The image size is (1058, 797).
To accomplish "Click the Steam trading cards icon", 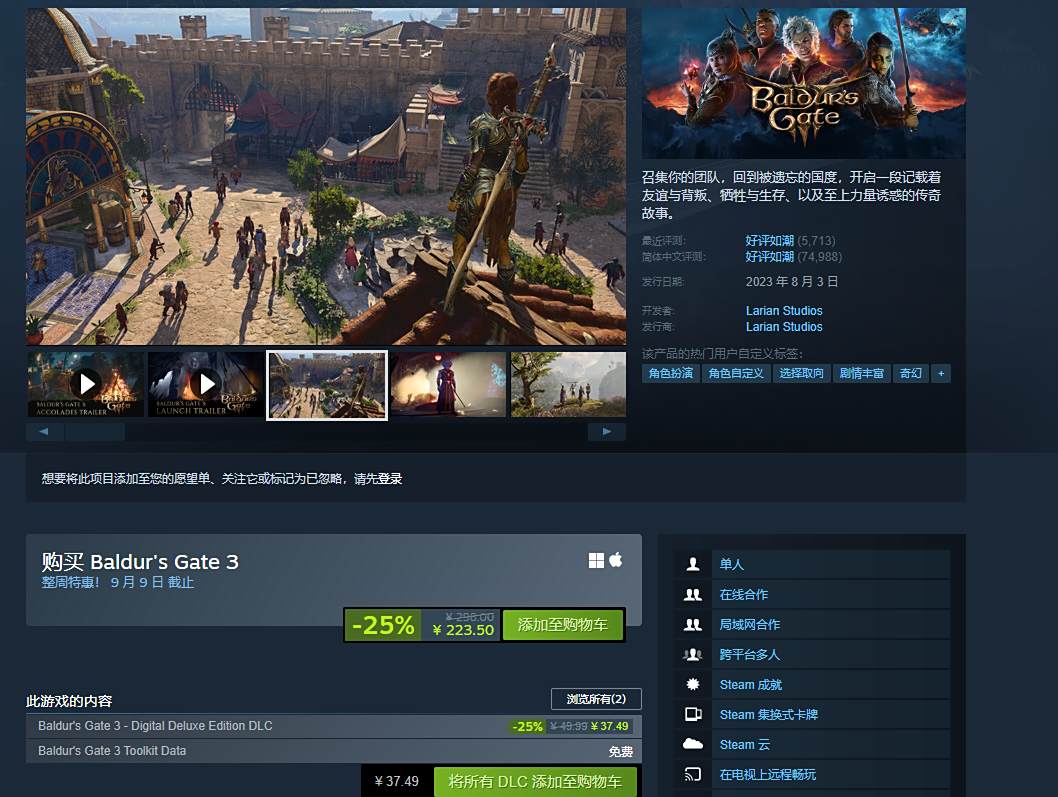I will click(693, 714).
